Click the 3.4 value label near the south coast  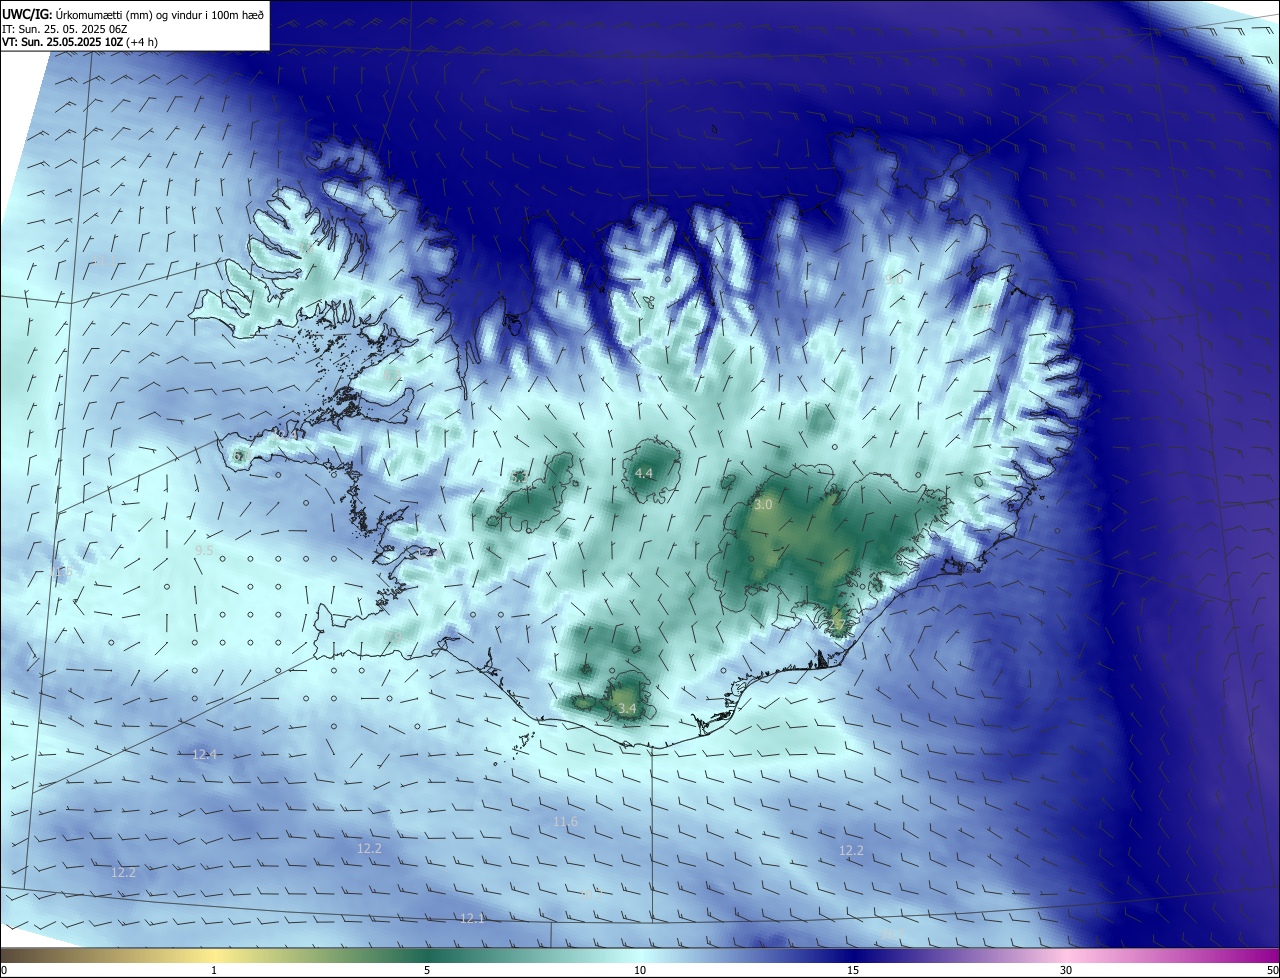click(x=627, y=709)
